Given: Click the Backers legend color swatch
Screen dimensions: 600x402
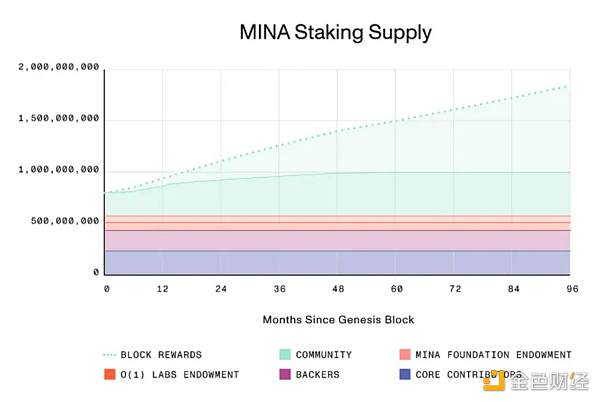Looking at the screenshot, I should [x=284, y=374].
